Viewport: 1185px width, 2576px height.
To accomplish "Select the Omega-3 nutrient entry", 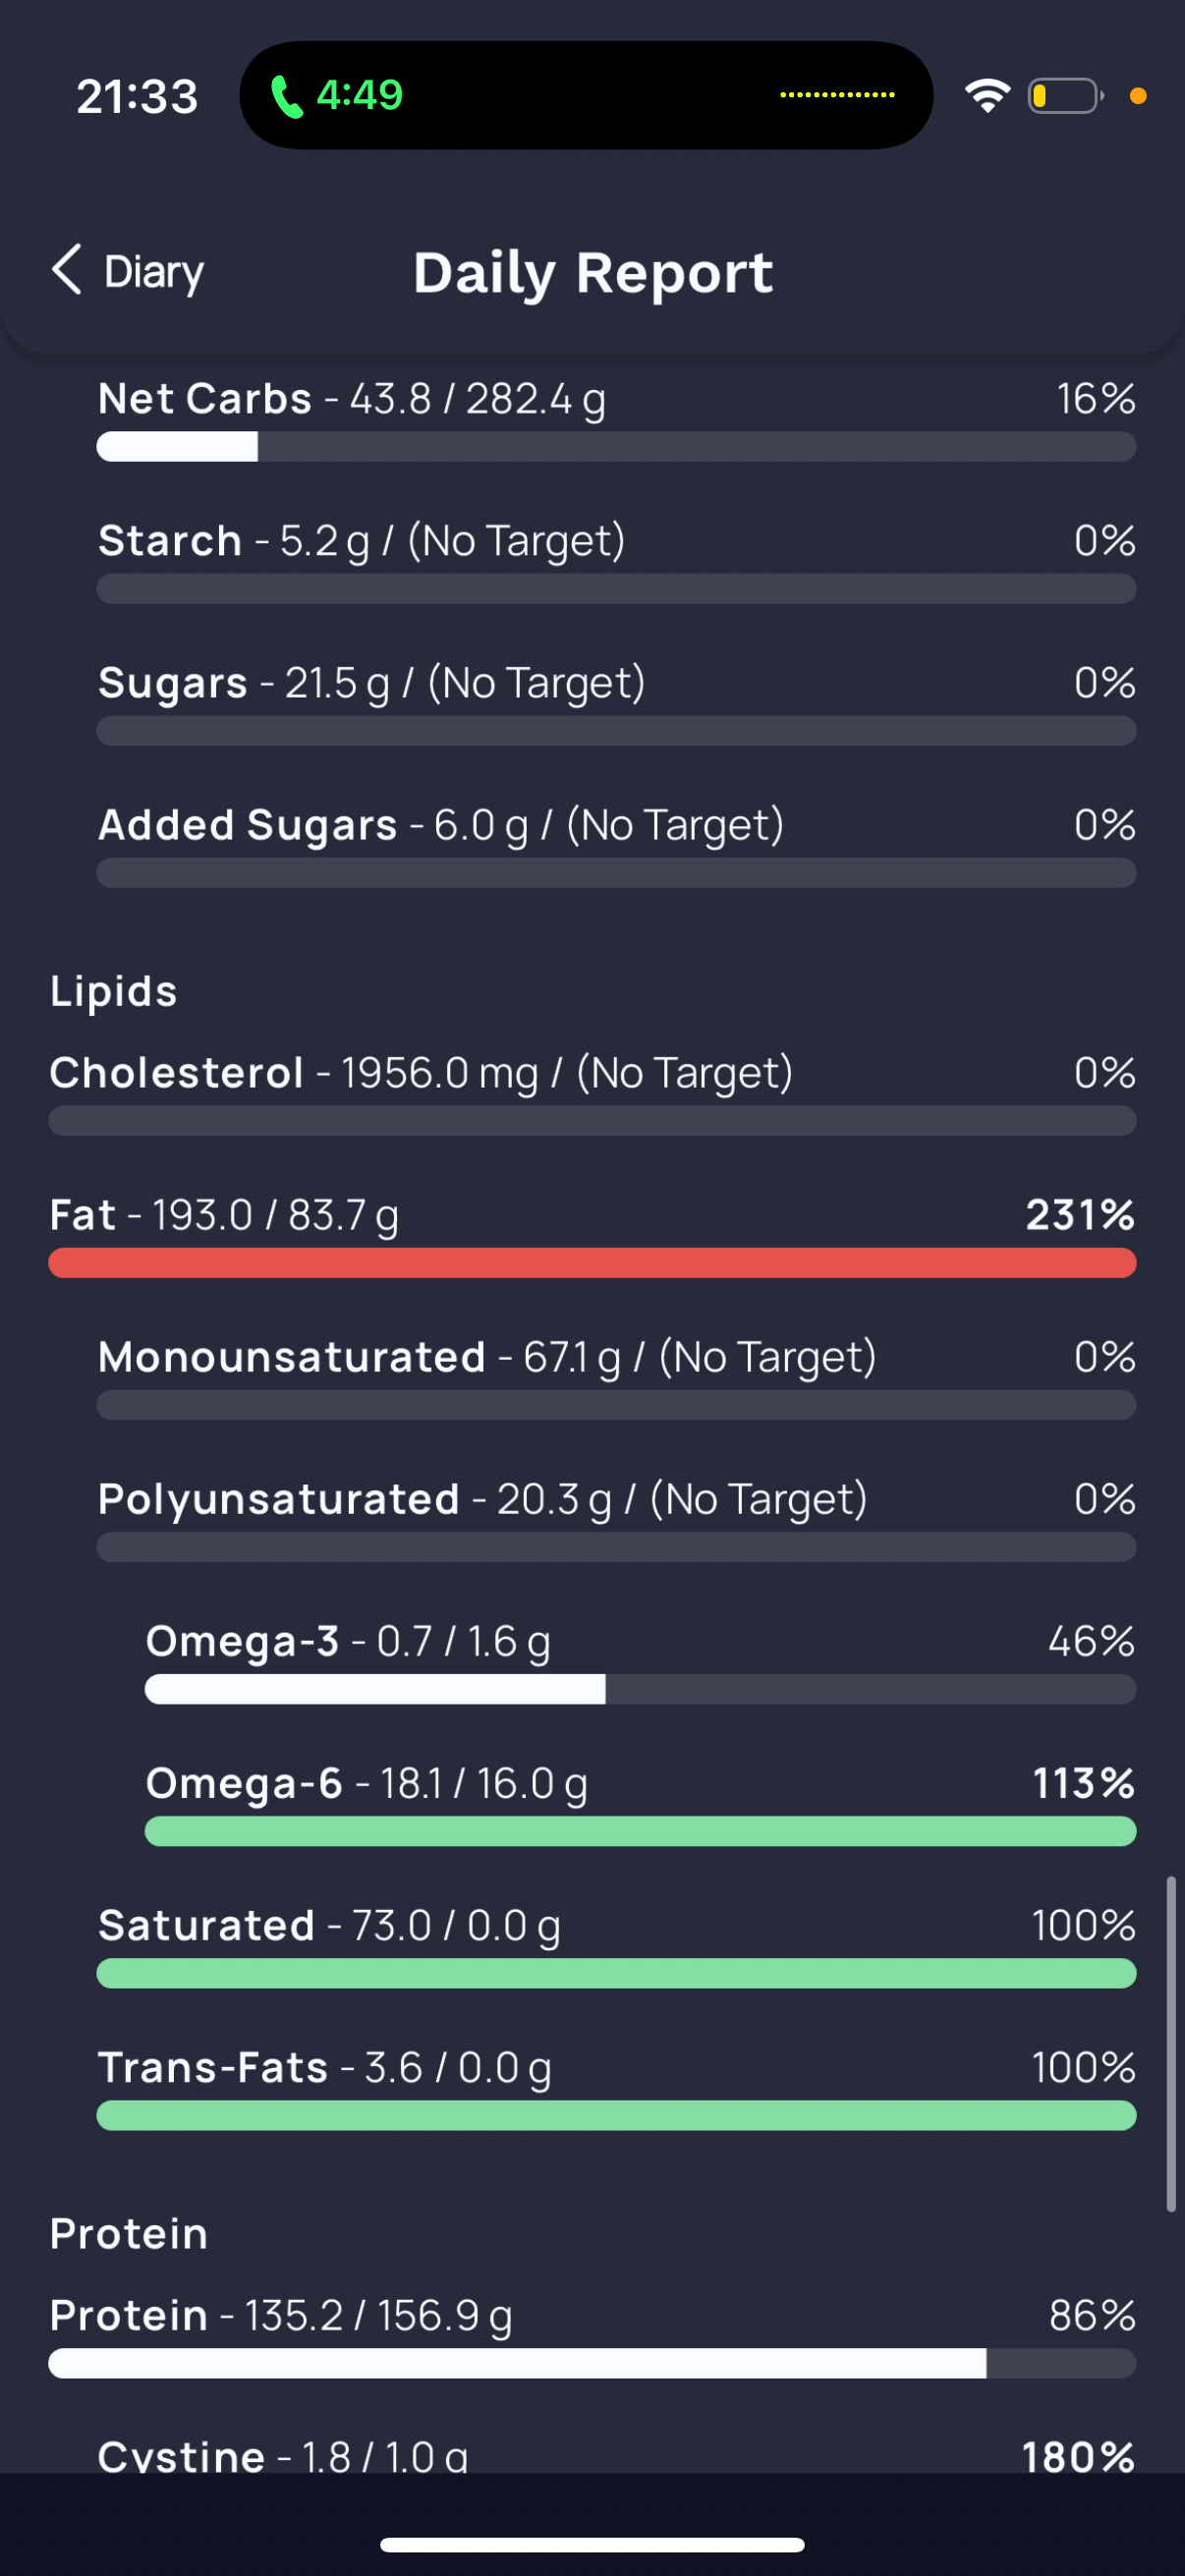I will (640, 1660).
